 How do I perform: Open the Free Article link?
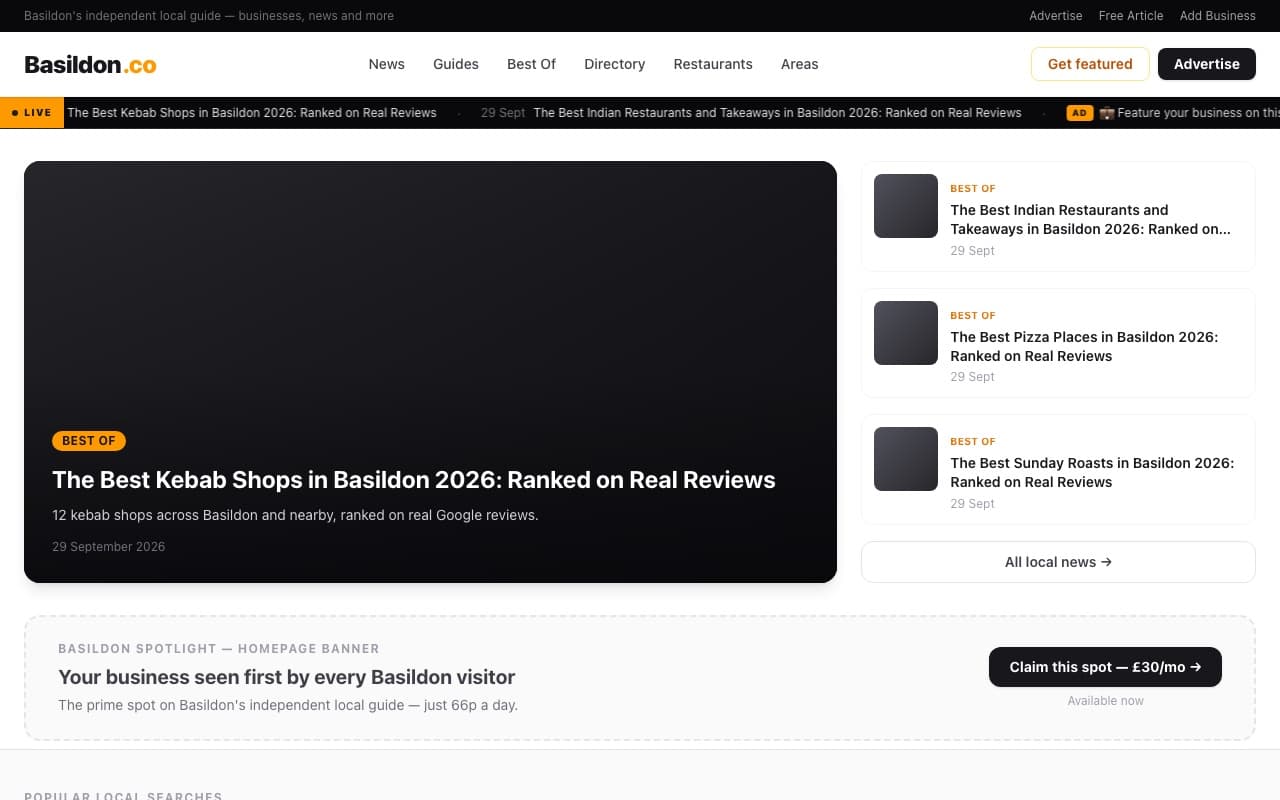pos(1130,16)
